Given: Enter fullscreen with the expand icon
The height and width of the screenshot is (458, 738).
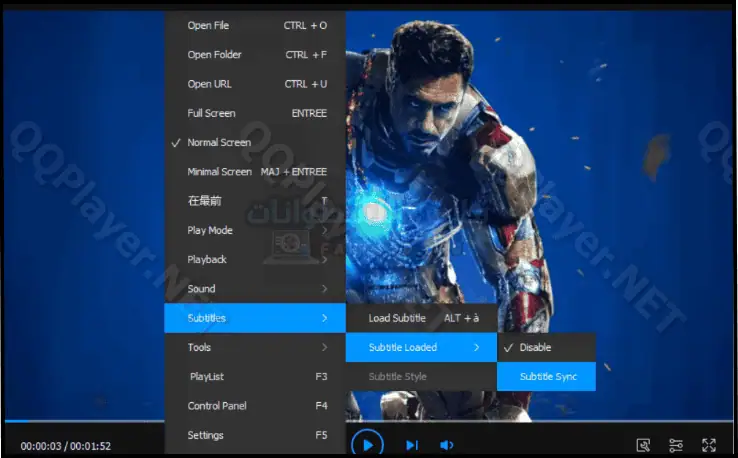Looking at the screenshot, I should (x=709, y=445).
